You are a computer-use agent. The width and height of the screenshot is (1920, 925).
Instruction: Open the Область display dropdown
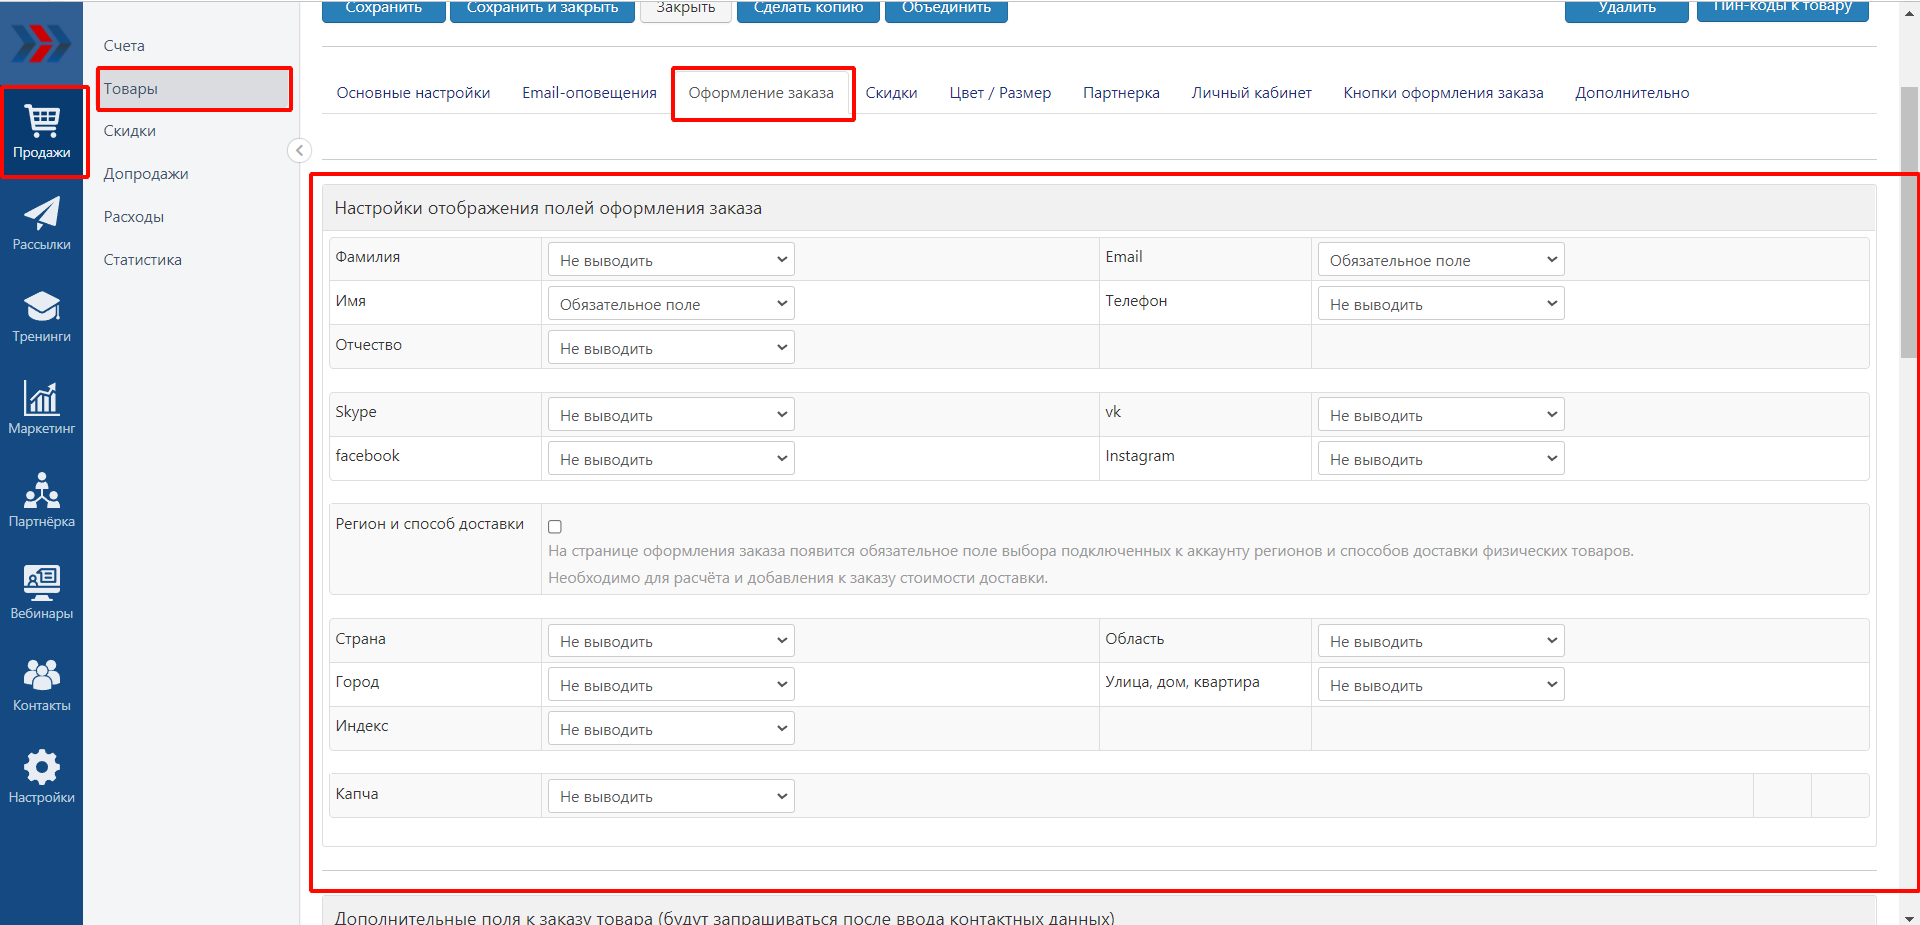1441,641
